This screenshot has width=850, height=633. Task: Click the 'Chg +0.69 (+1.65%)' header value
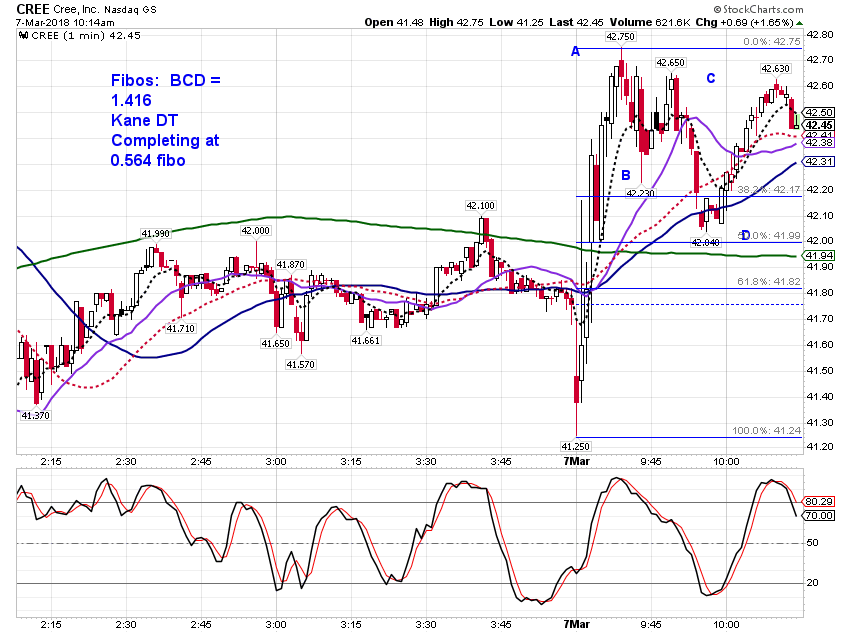click(x=745, y=22)
